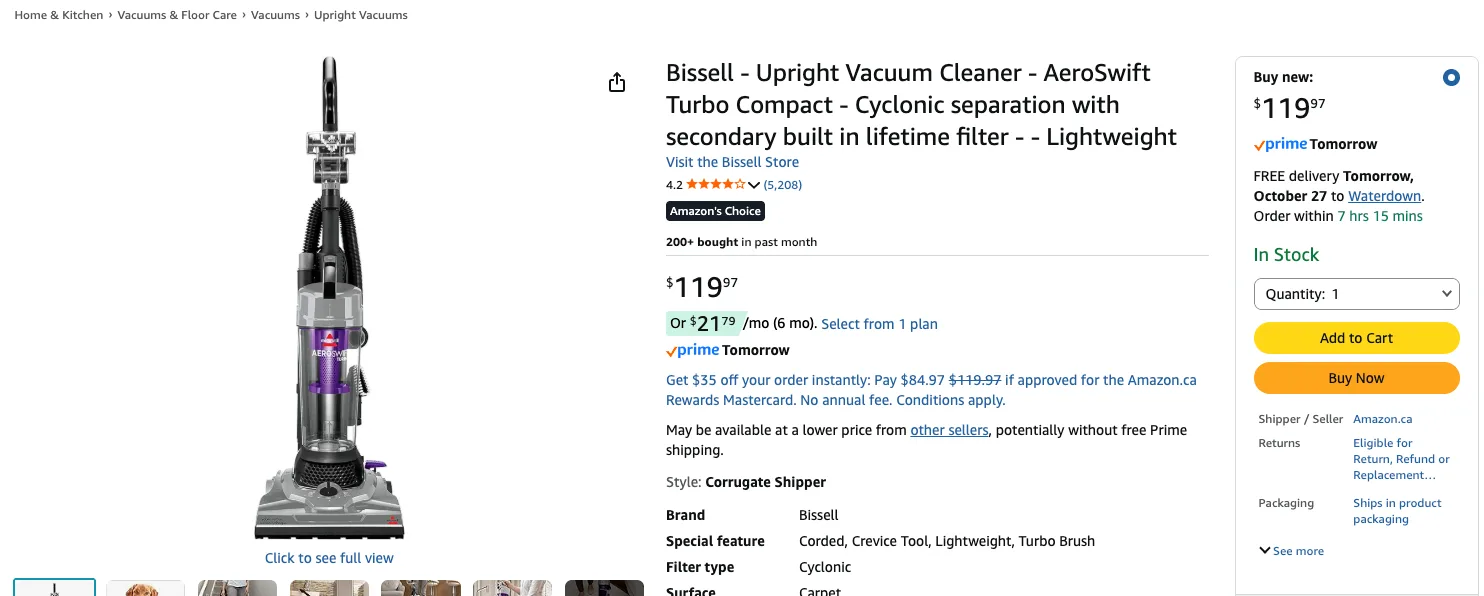
Task: Click Add to Cart
Action: pyautogui.click(x=1357, y=338)
